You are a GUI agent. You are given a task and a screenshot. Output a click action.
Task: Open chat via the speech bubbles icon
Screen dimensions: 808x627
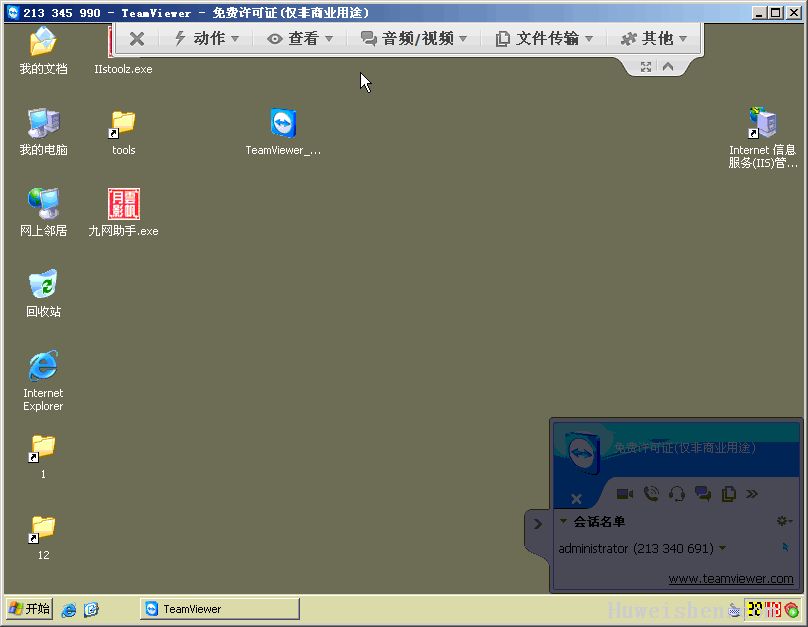click(703, 494)
